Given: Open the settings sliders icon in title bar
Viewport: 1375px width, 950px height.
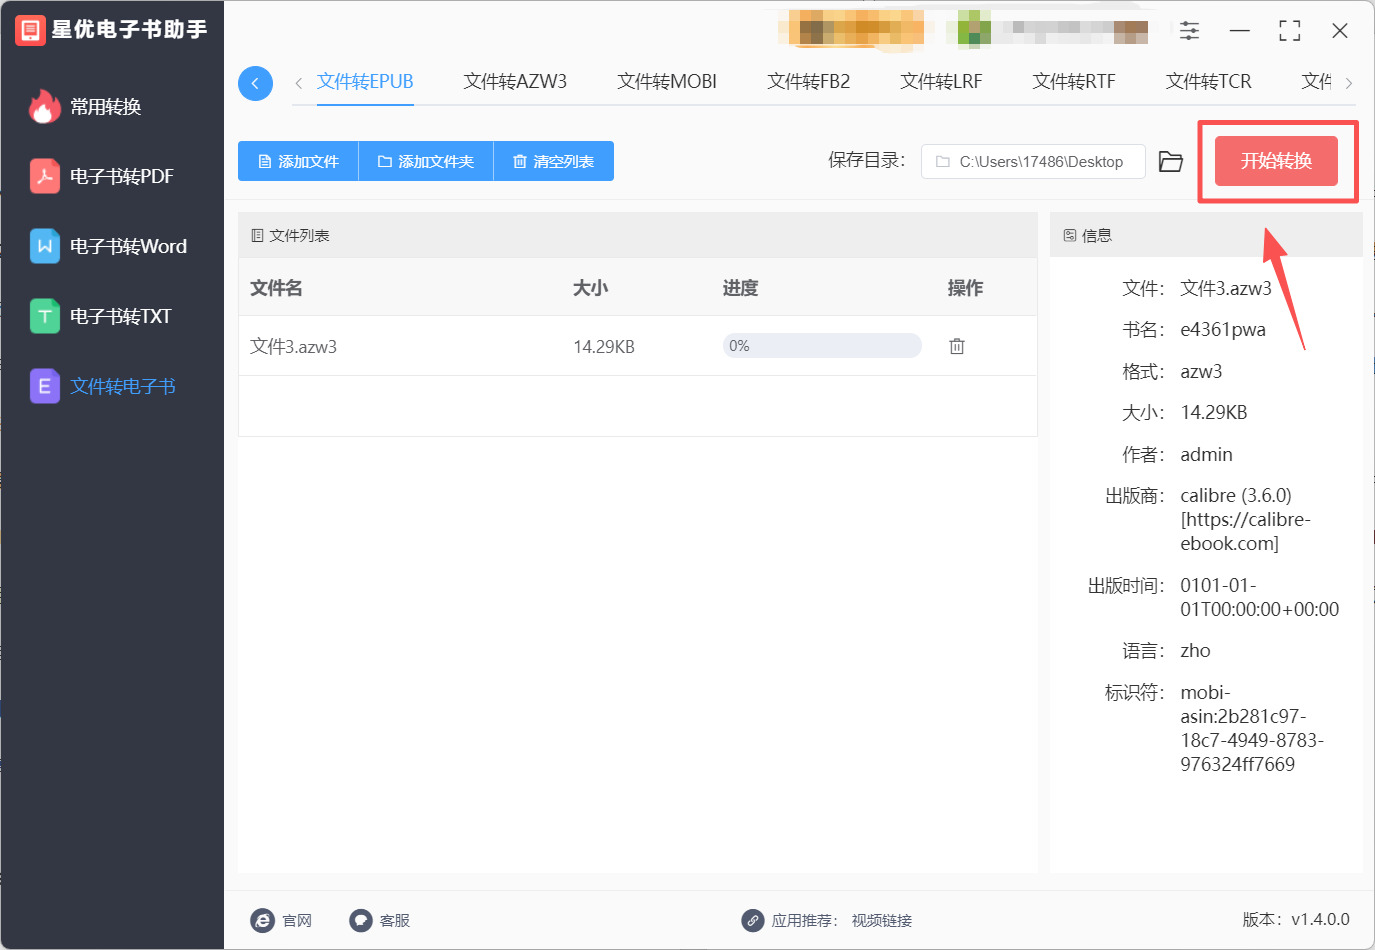Looking at the screenshot, I should tap(1189, 31).
